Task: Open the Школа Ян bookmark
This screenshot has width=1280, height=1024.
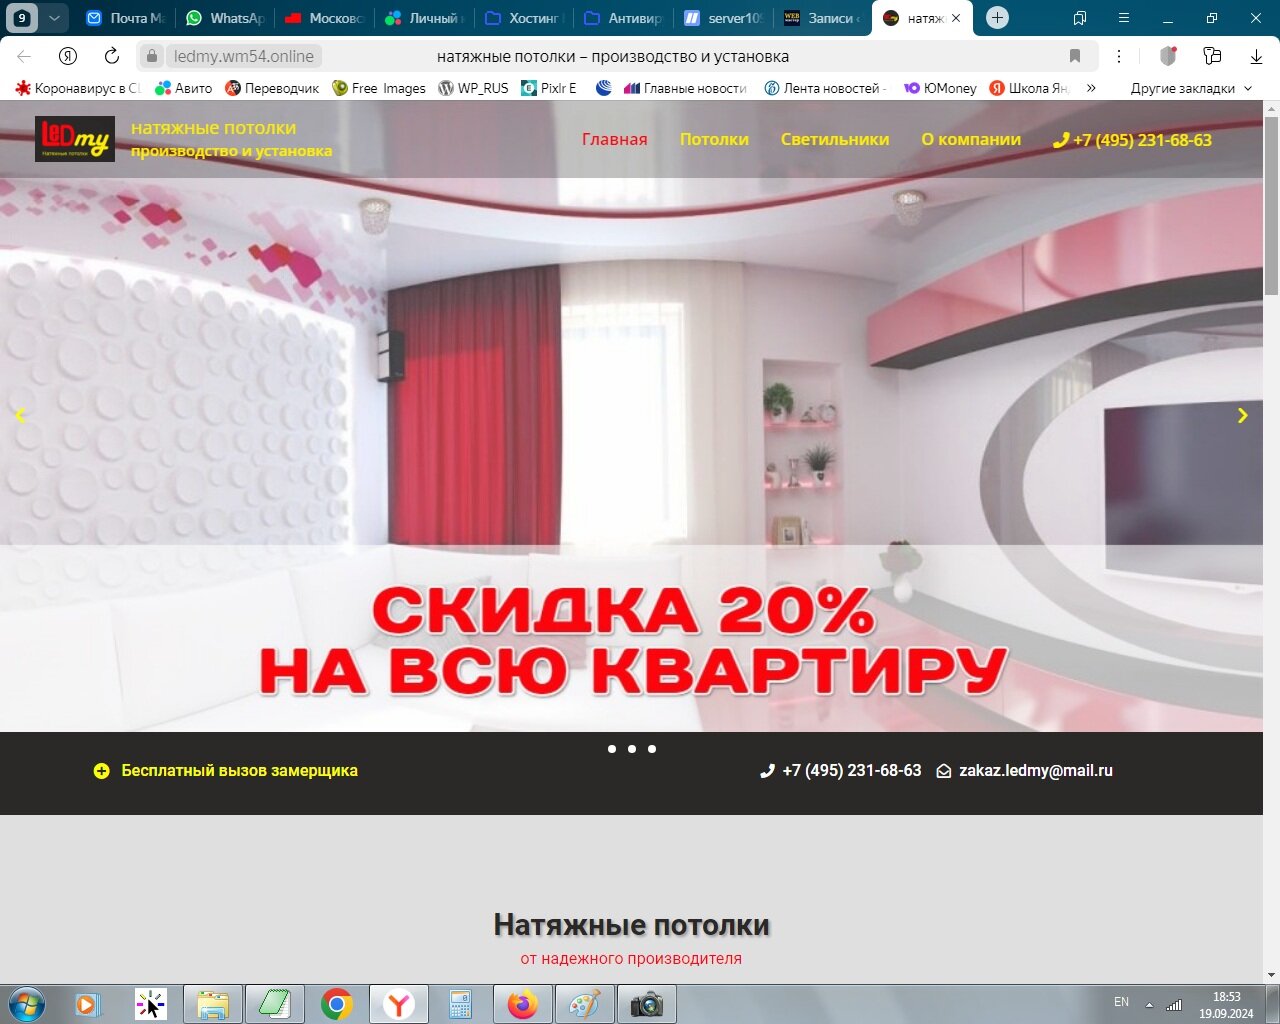Action: tap(1029, 88)
